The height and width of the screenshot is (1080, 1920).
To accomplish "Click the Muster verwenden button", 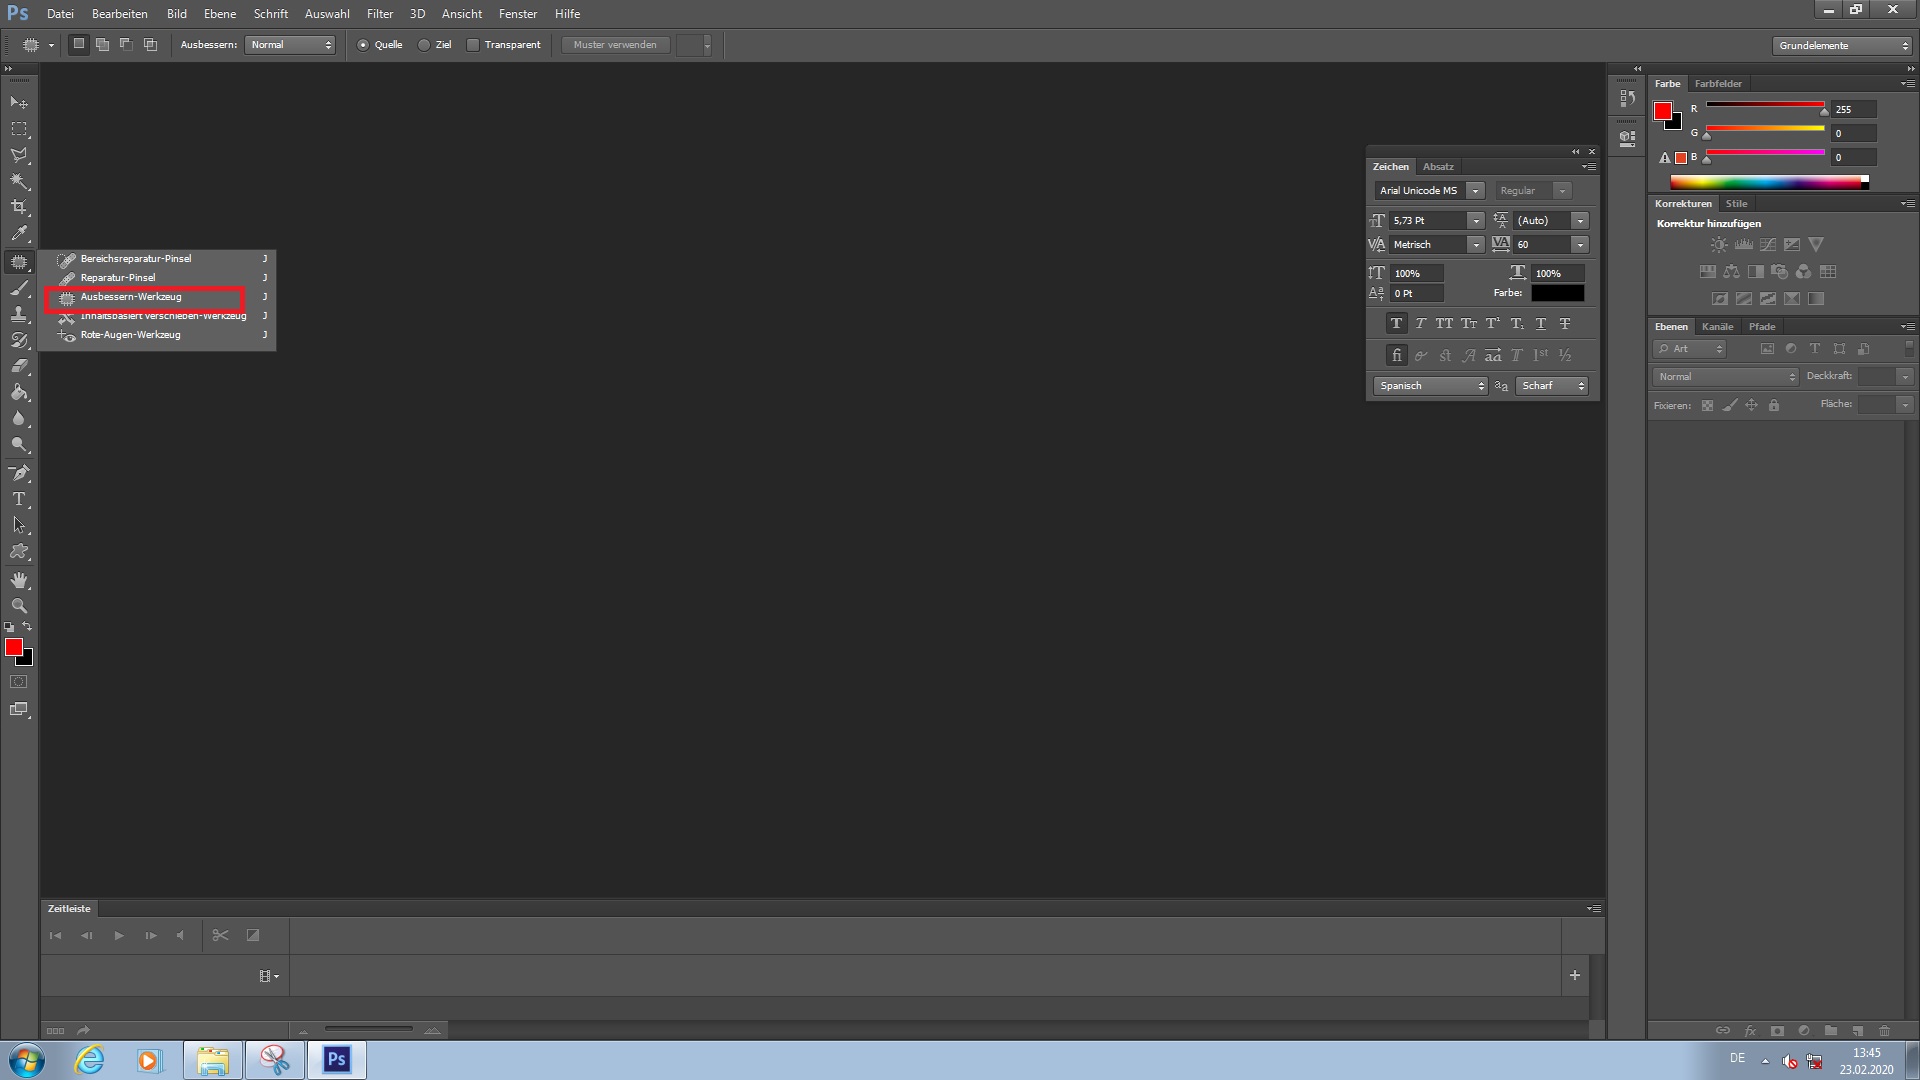I will click(x=614, y=44).
